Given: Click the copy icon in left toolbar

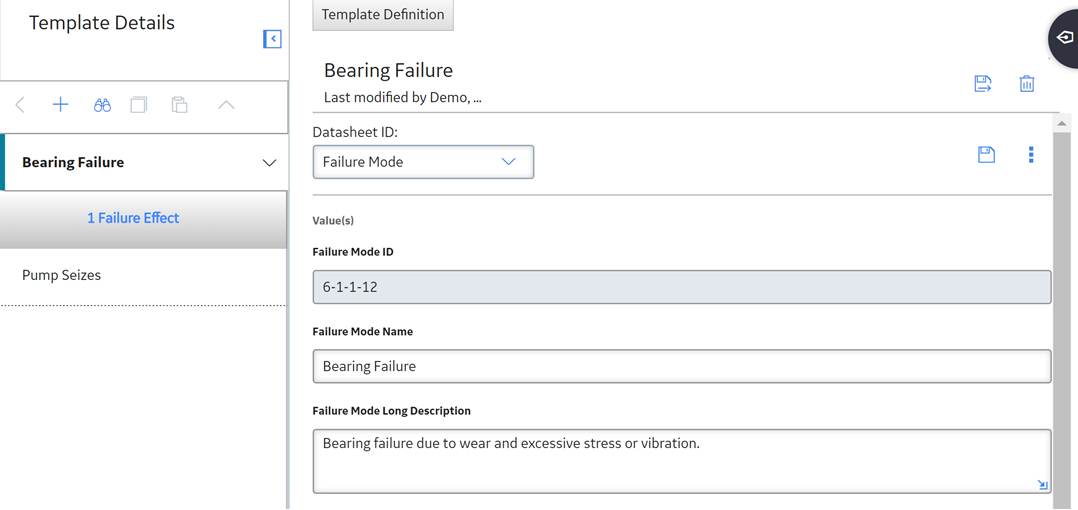Looking at the screenshot, I should tap(139, 105).
